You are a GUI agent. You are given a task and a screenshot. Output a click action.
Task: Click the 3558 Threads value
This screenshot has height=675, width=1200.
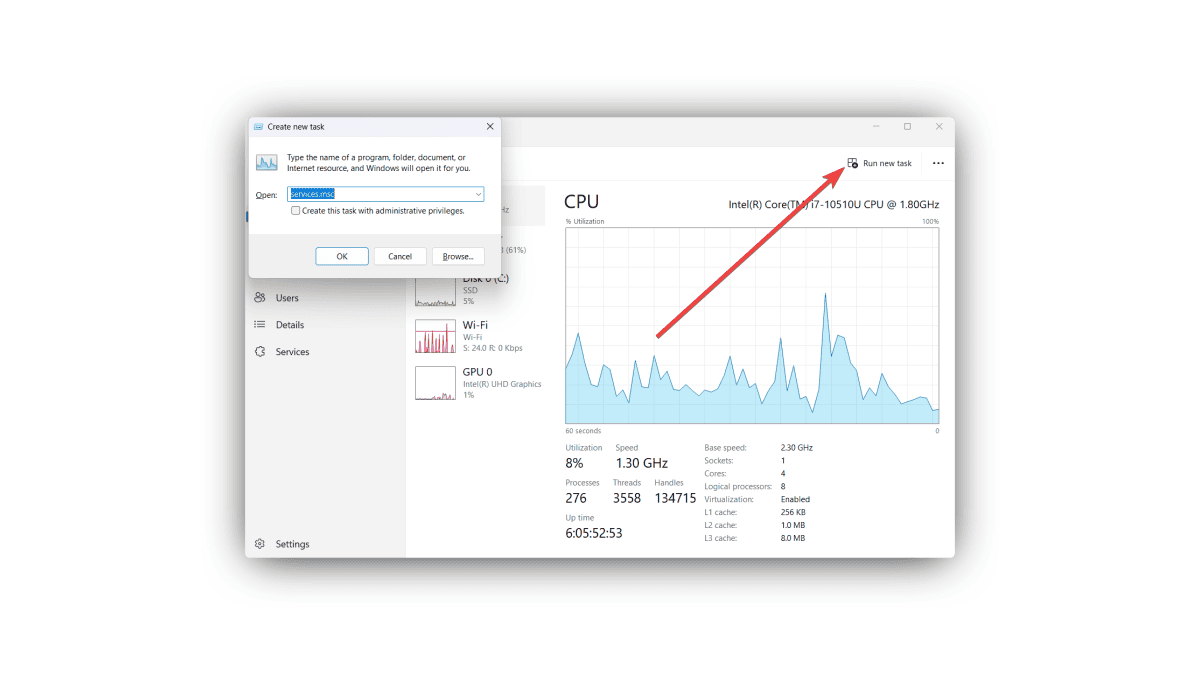tap(627, 498)
